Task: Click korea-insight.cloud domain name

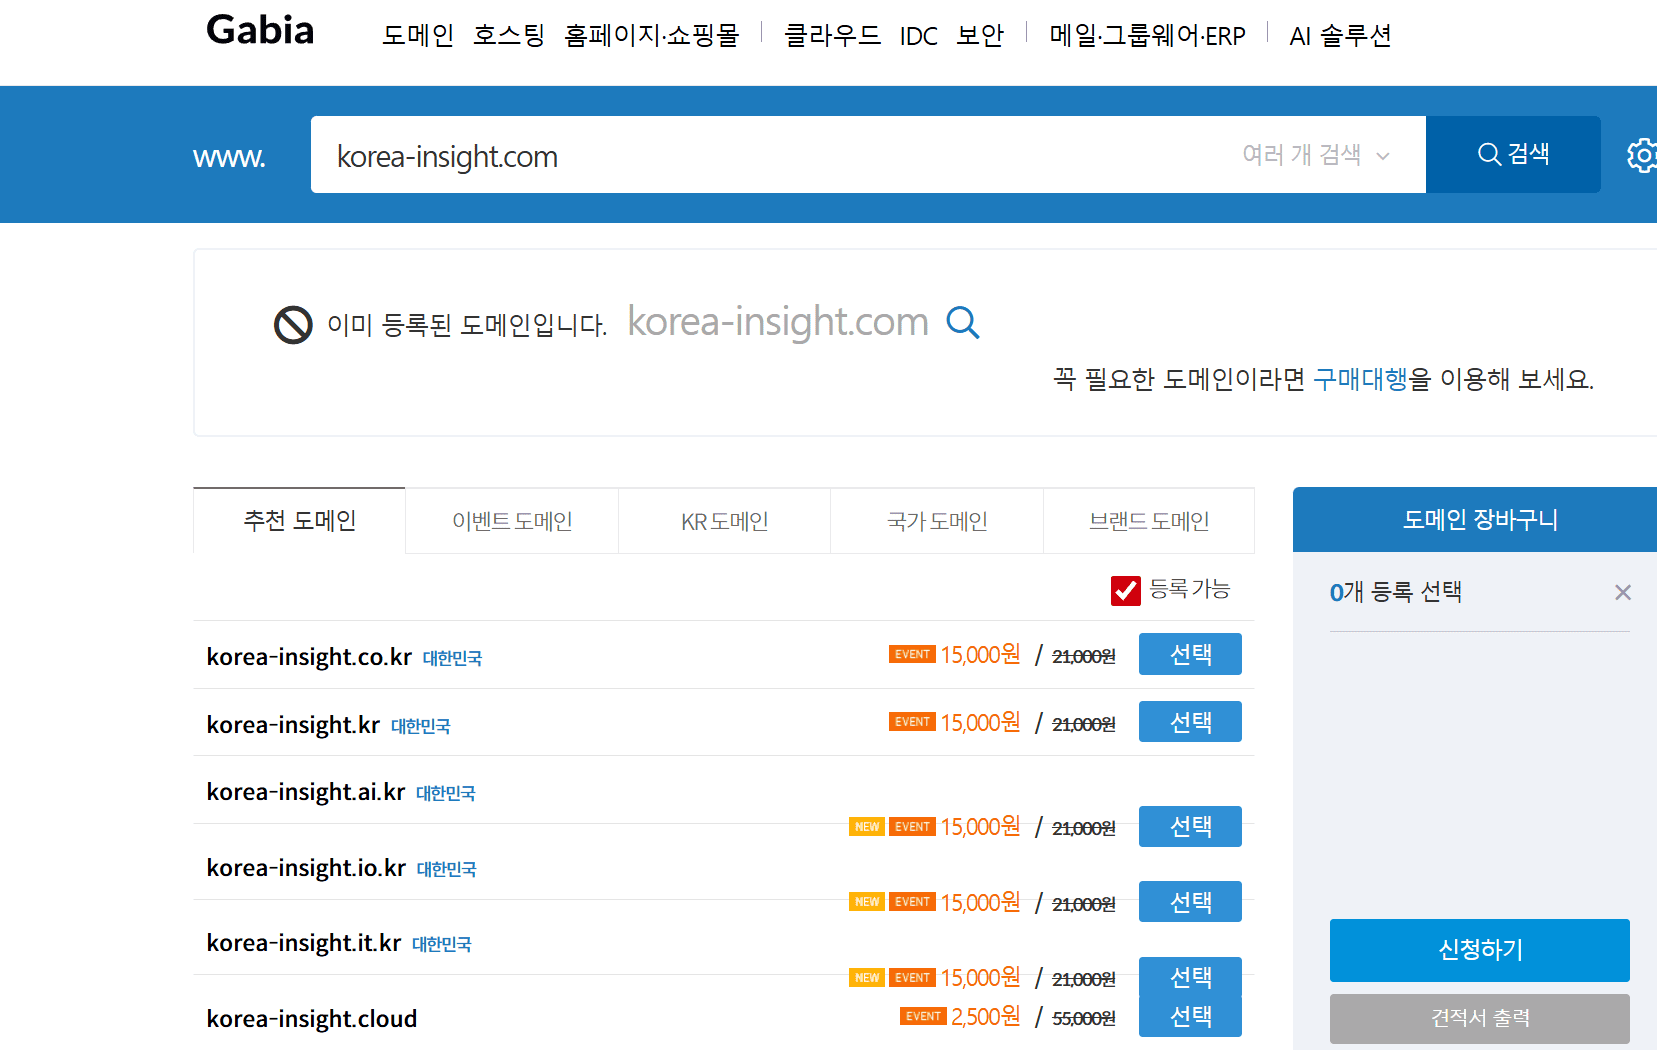Action: pos(312,1019)
